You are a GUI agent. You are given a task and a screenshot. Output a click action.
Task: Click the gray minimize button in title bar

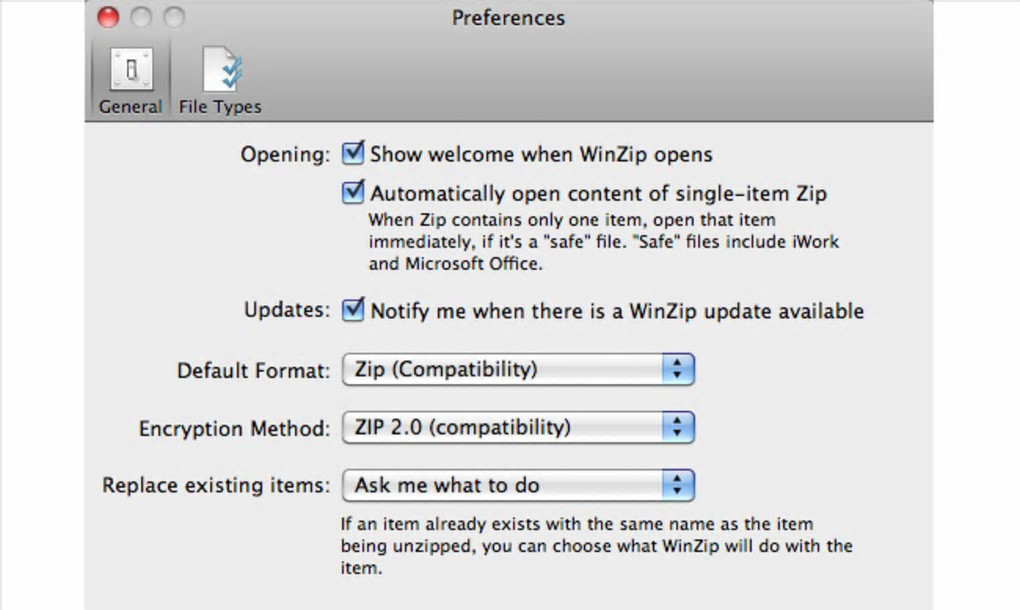pyautogui.click(x=141, y=17)
